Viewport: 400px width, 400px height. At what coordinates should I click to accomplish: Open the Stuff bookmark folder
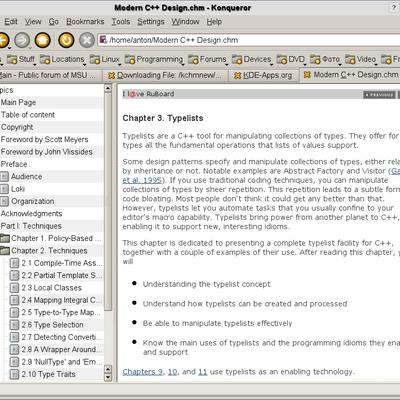coord(21,59)
